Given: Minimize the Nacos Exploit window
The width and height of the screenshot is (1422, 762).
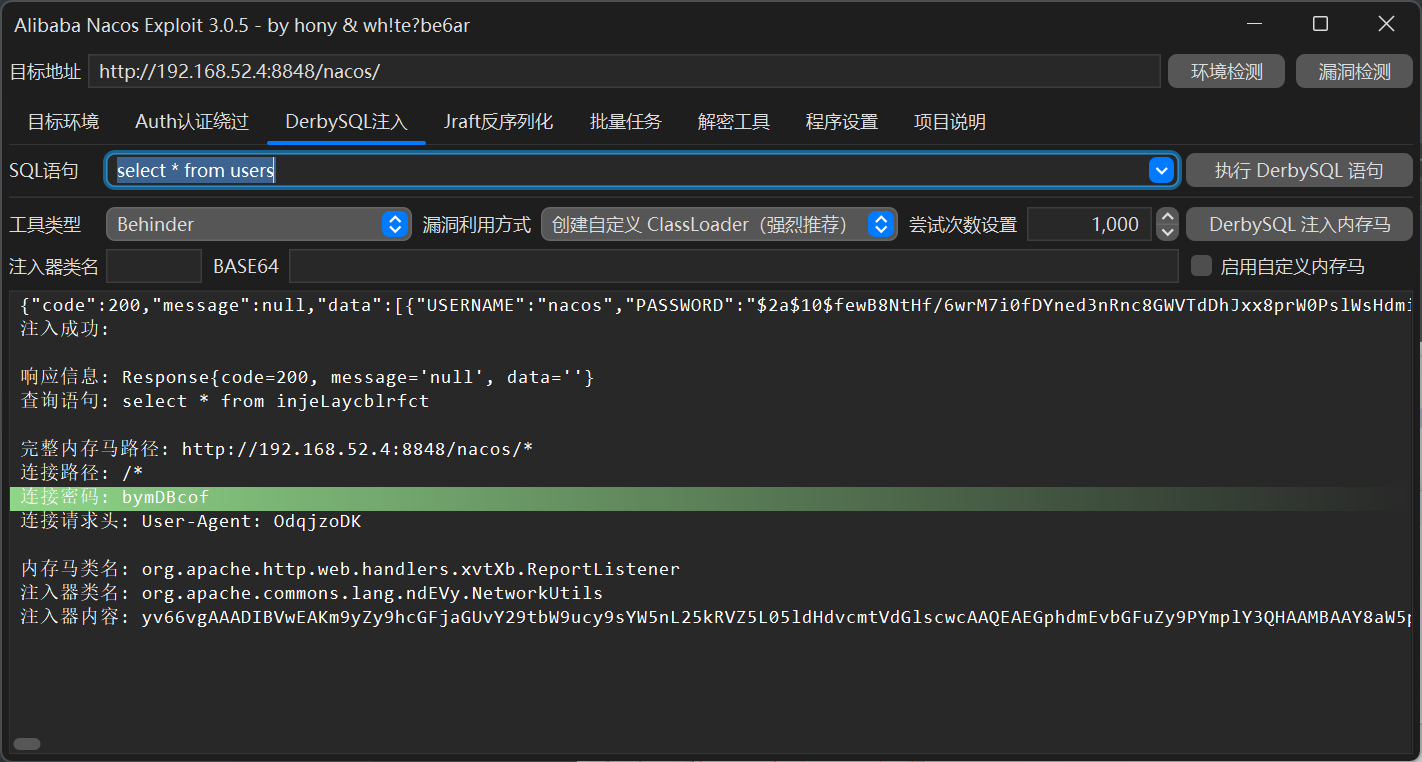Looking at the screenshot, I should [x=1254, y=24].
